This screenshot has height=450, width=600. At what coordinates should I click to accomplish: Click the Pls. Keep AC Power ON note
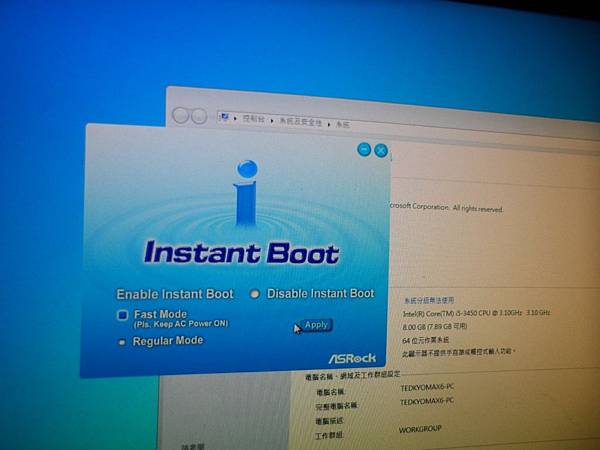[181, 324]
